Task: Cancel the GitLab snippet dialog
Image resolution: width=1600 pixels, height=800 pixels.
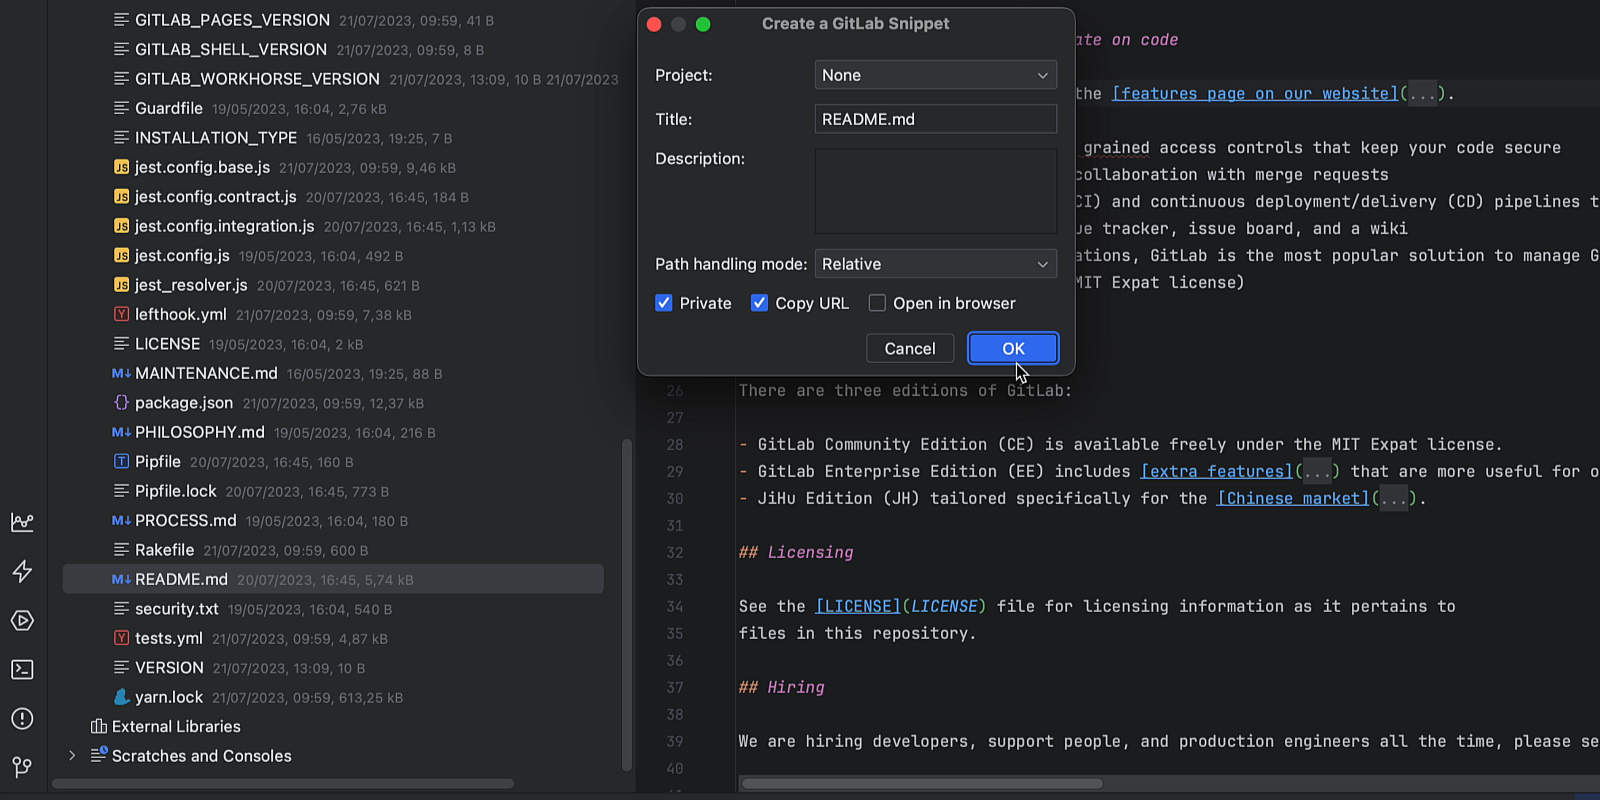Action: pos(909,348)
